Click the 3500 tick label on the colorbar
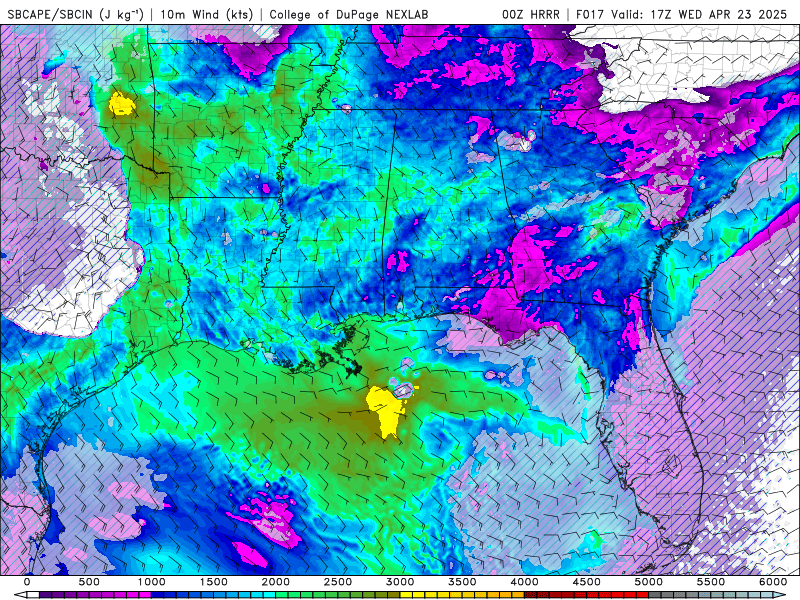The height and width of the screenshot is (600, 800). pyautogui.click(x=463, y=582)
